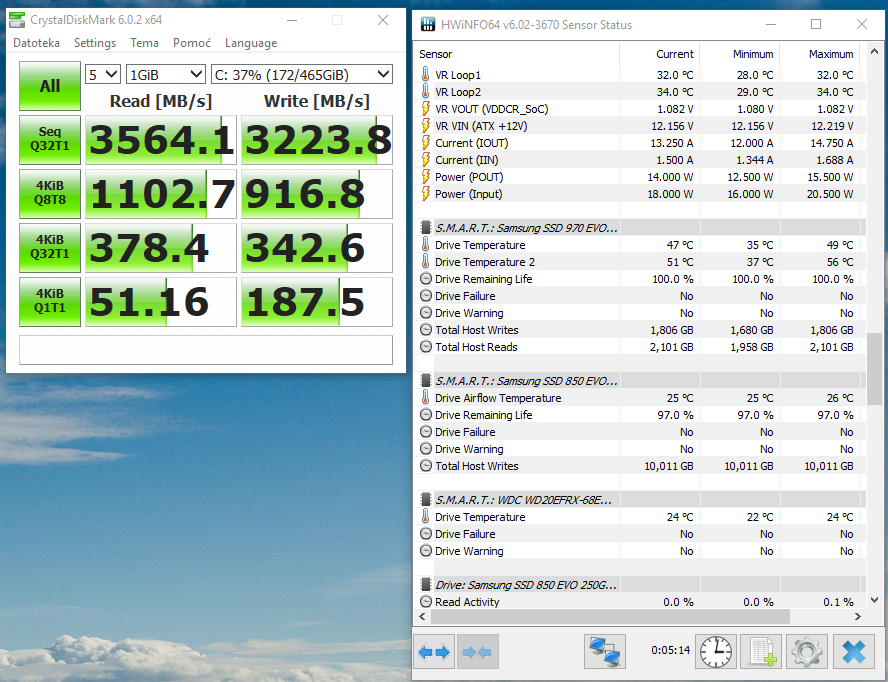Expand the 1GiB test size dropdown
The height and width of the screenshot is (682, 888).
[165, 74]
